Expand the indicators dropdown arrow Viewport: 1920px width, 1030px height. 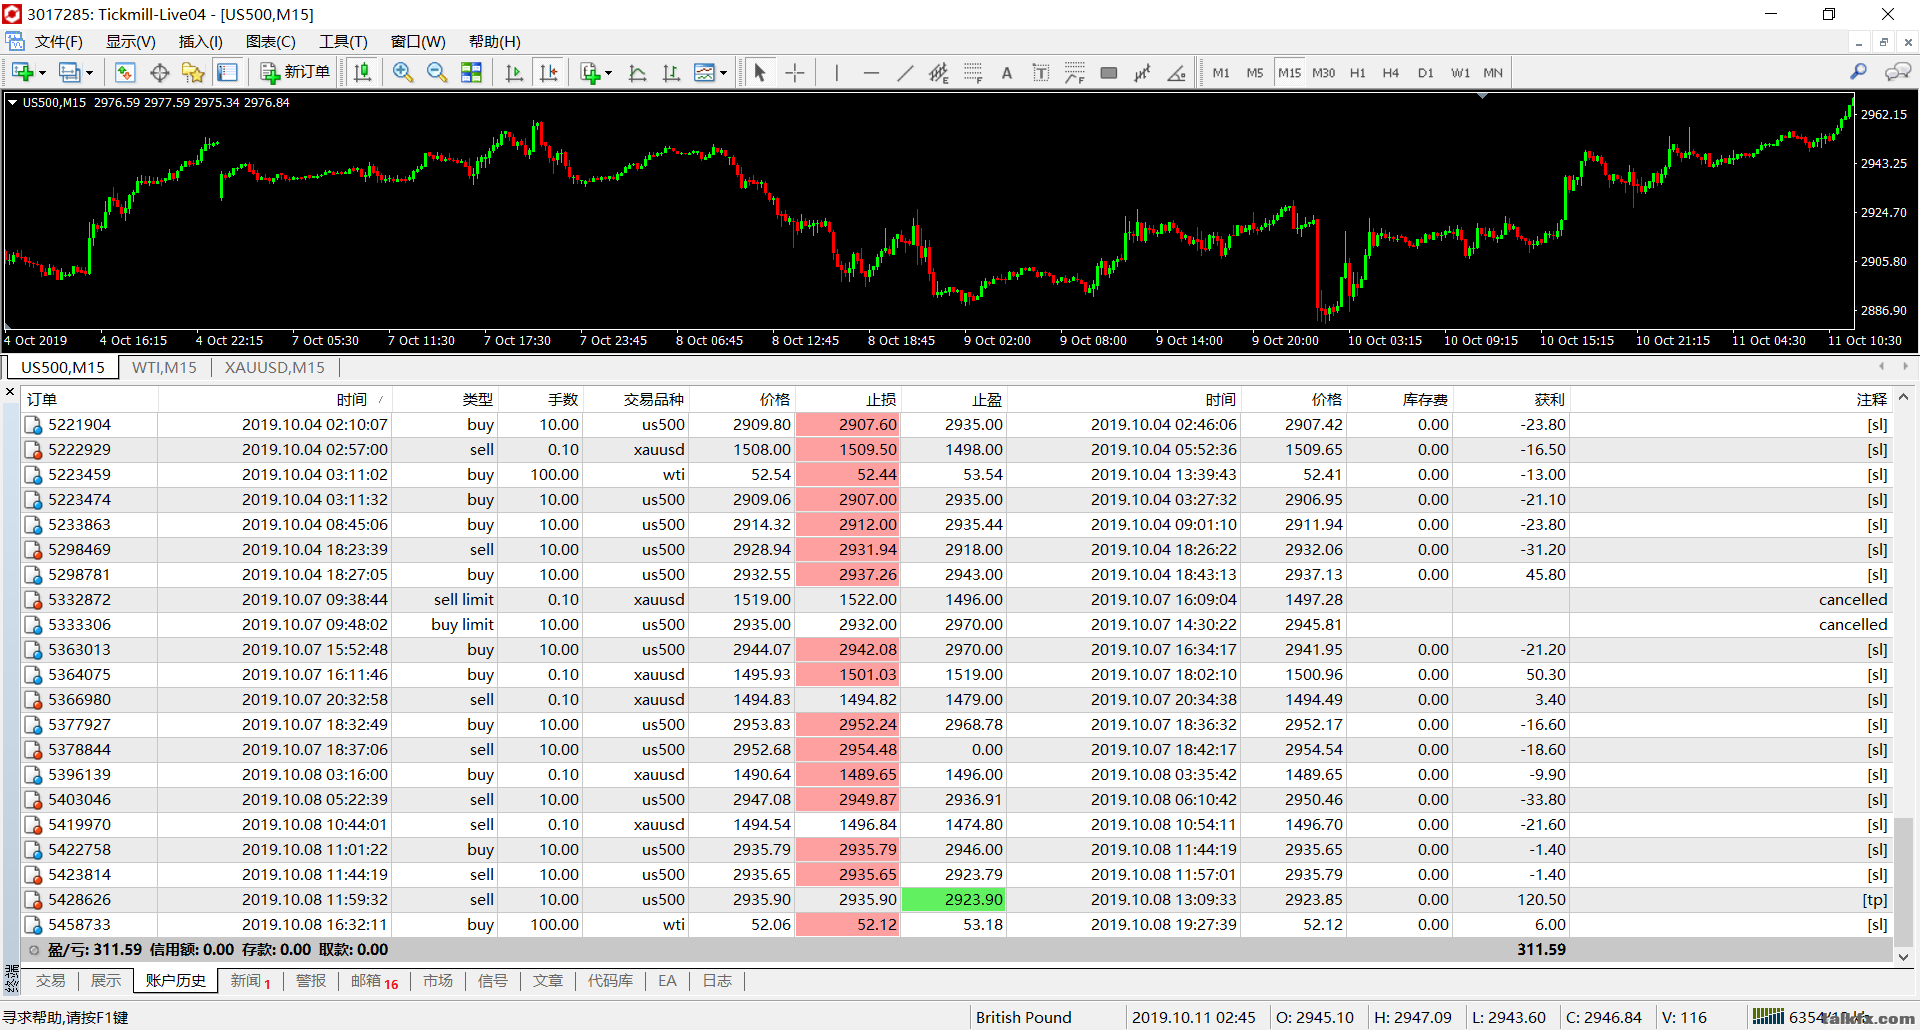coord(608,72)
